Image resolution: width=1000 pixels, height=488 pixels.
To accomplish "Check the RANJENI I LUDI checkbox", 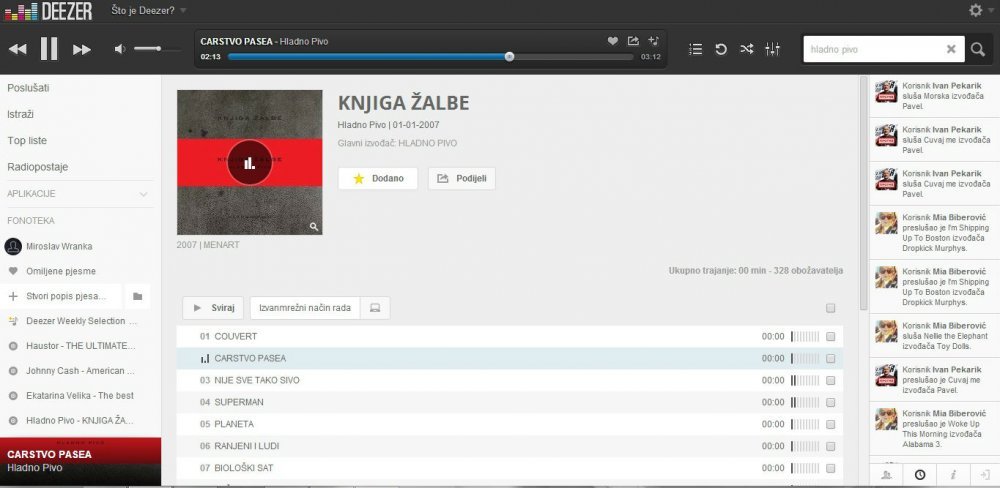I will point(830,446).
